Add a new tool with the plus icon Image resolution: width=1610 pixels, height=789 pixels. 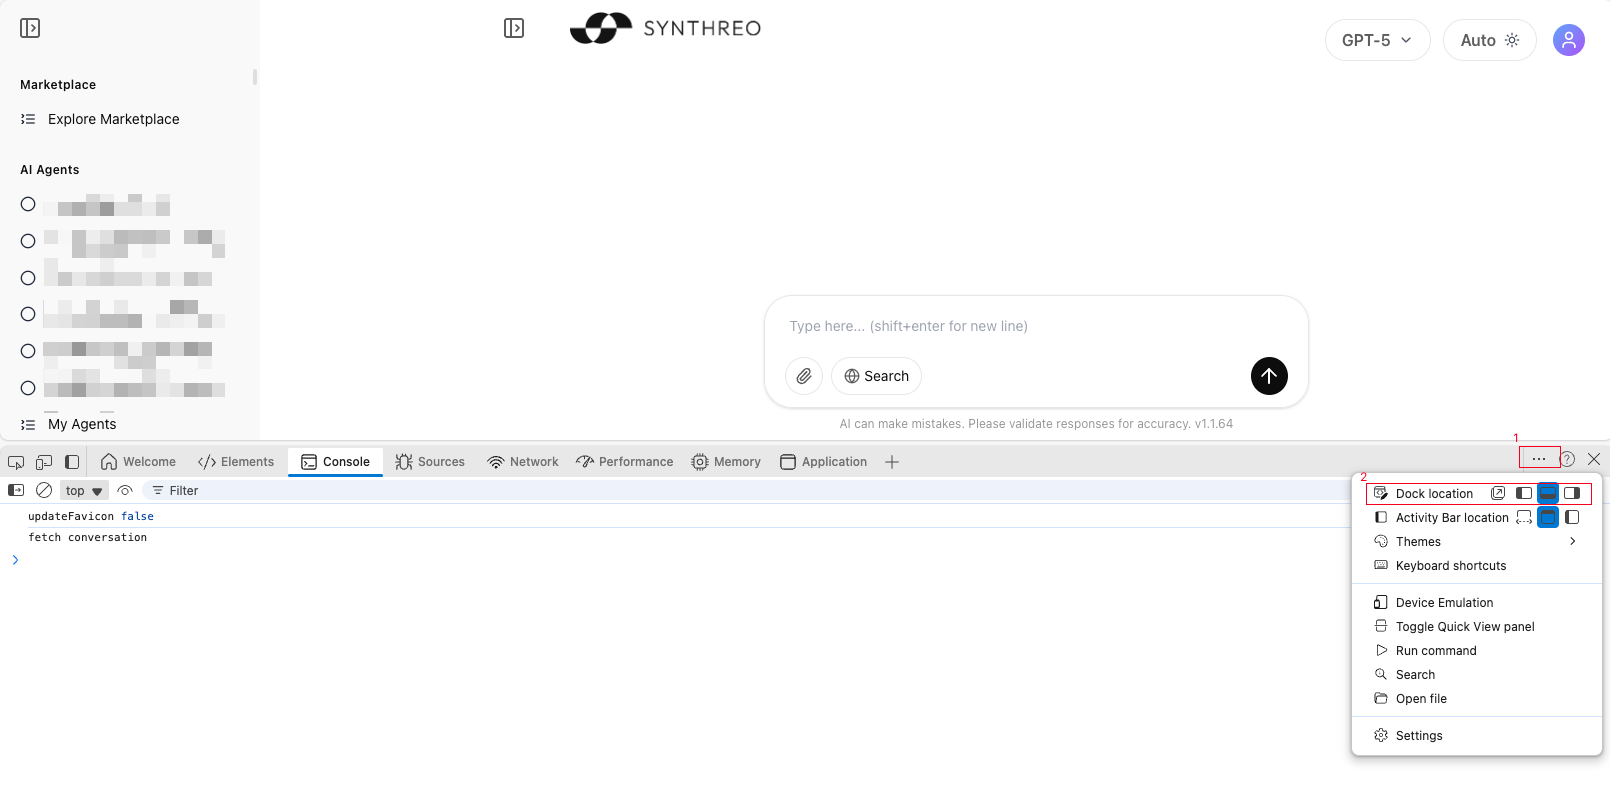tap(892, 462)
